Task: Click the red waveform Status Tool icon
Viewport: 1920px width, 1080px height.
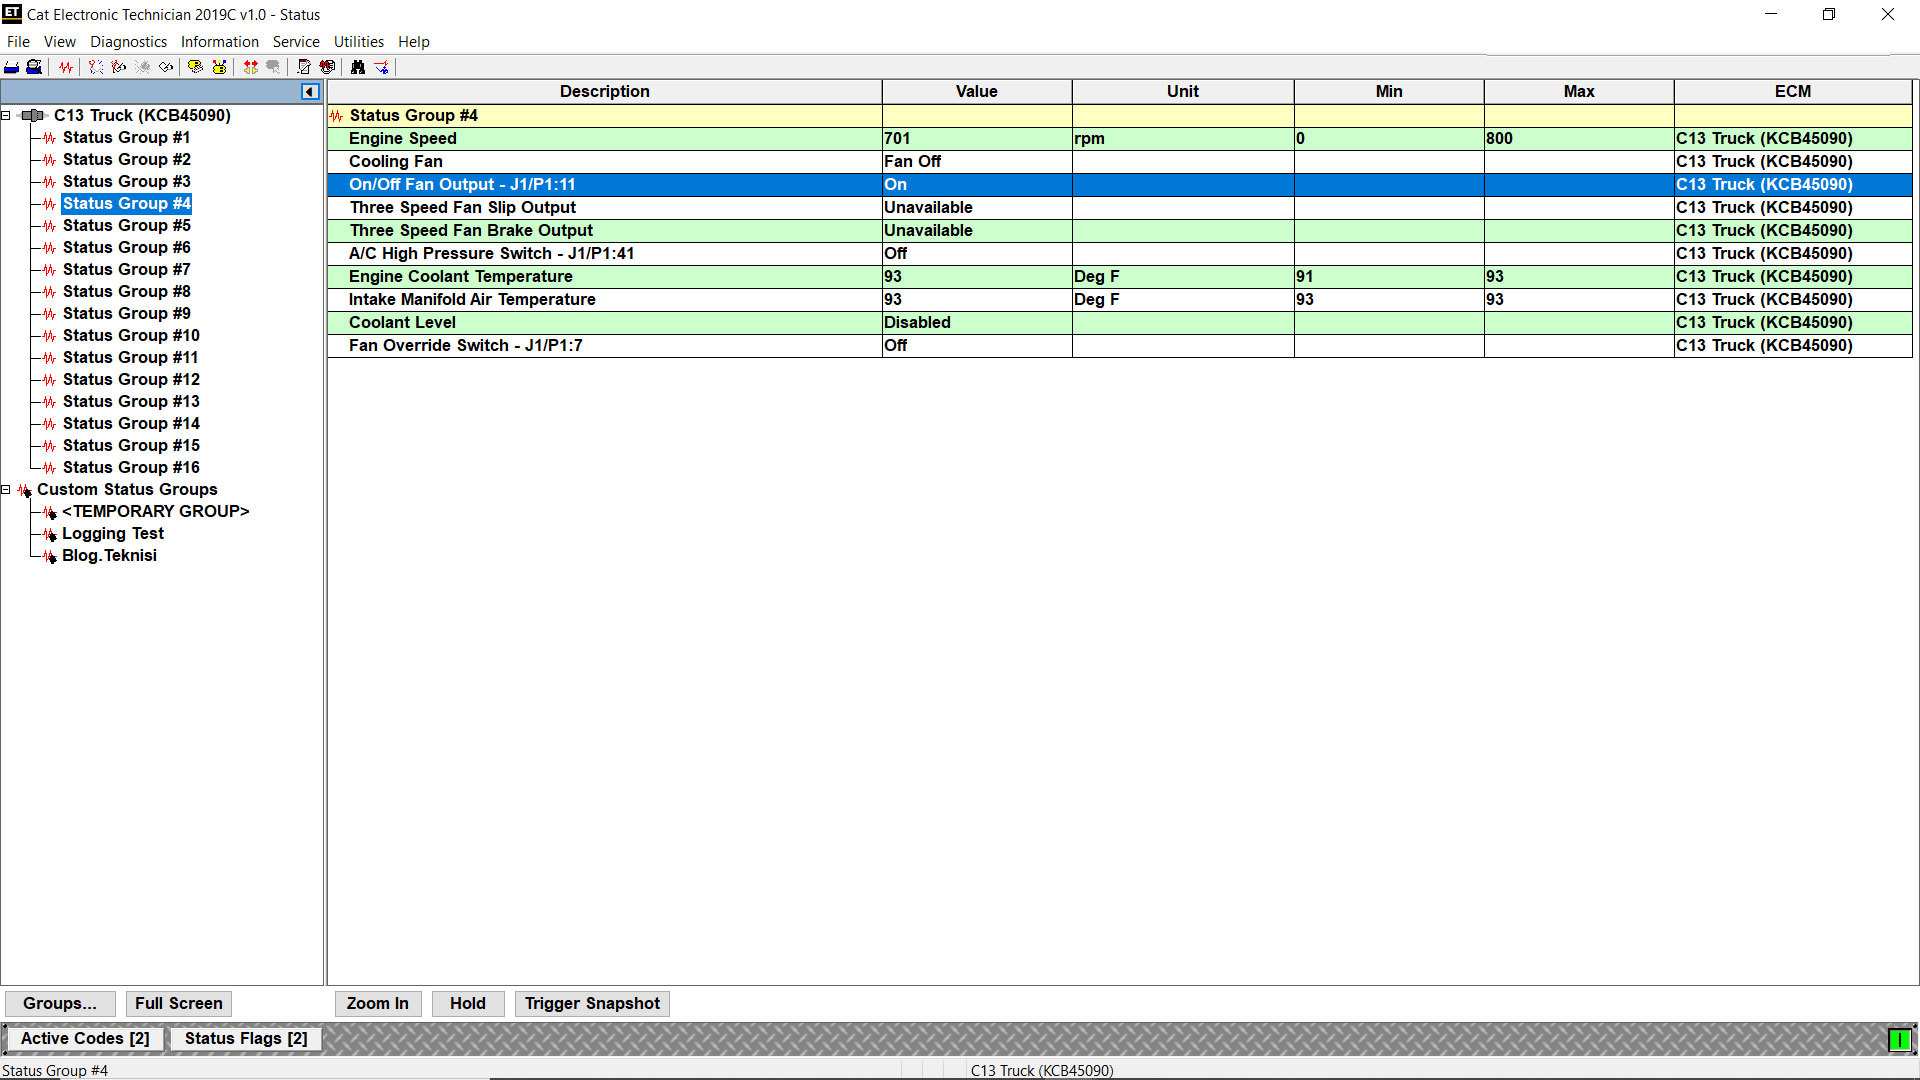Action: point(65,67)
